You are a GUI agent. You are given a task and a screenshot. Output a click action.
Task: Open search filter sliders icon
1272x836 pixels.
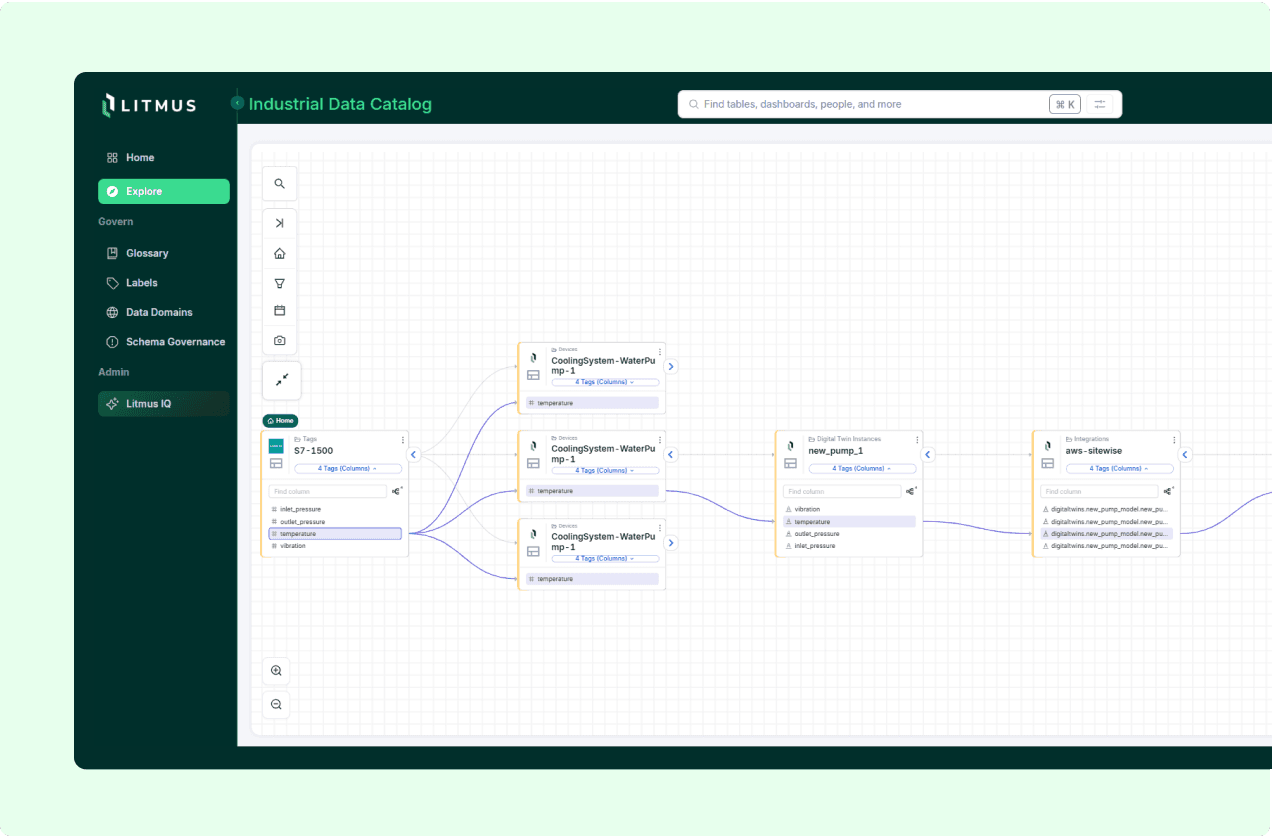point(1100,104)
